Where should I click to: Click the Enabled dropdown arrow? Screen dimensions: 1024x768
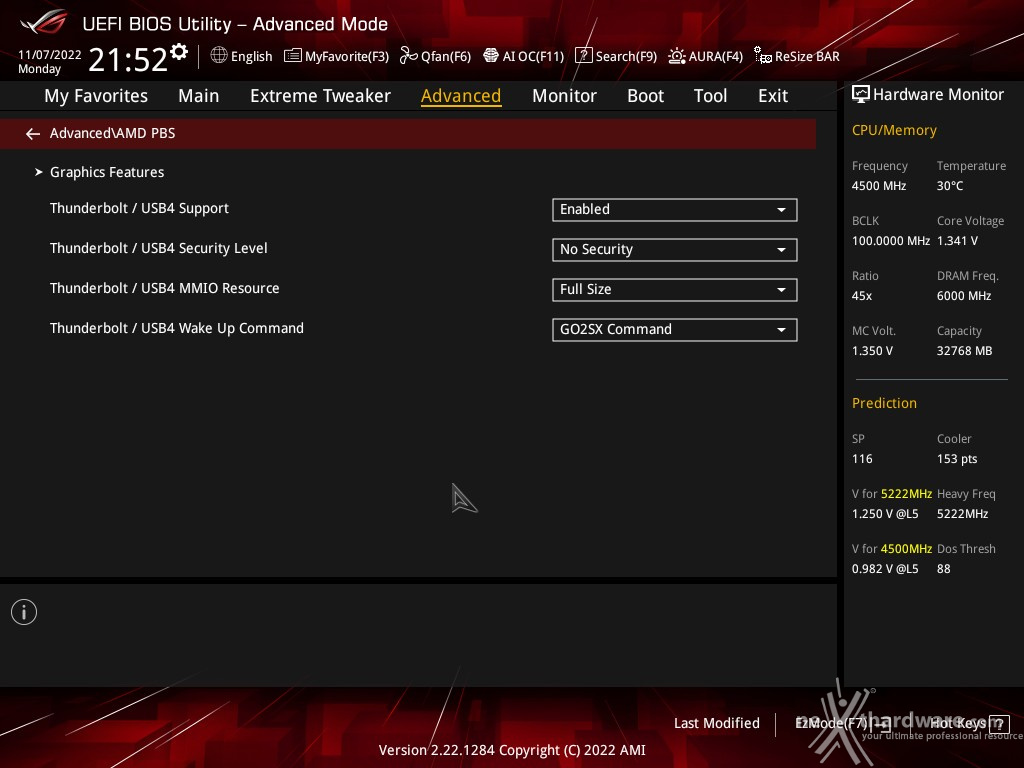[781, 210]
